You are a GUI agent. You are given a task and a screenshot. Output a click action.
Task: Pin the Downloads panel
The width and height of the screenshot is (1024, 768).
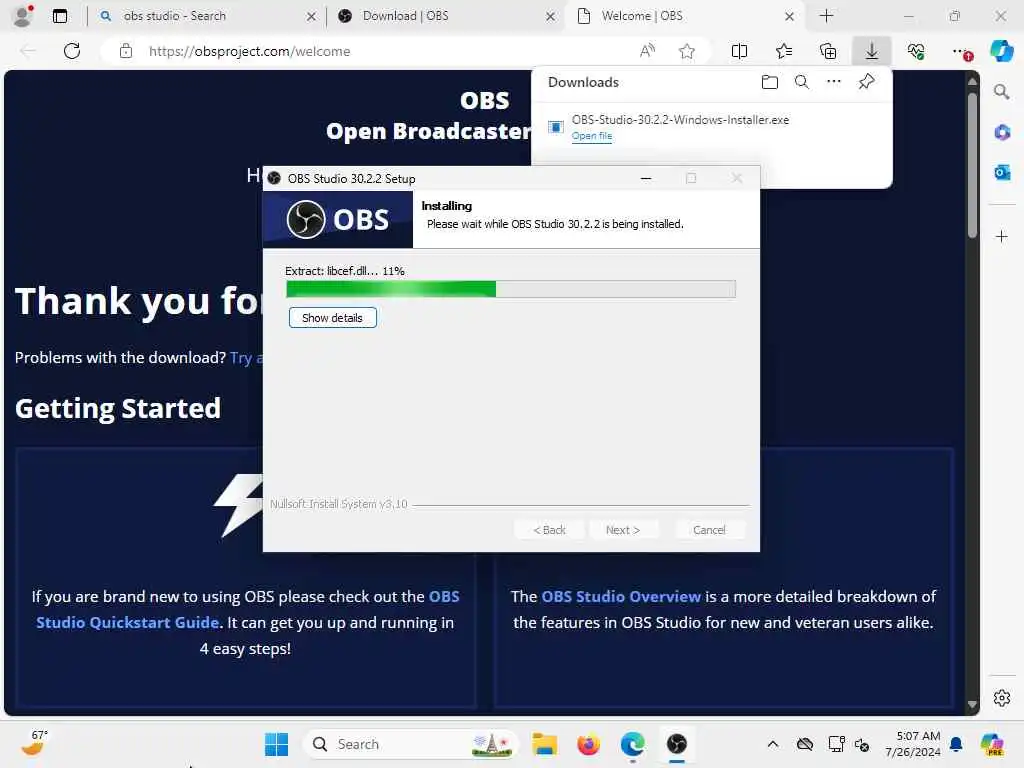pos(867,82)
